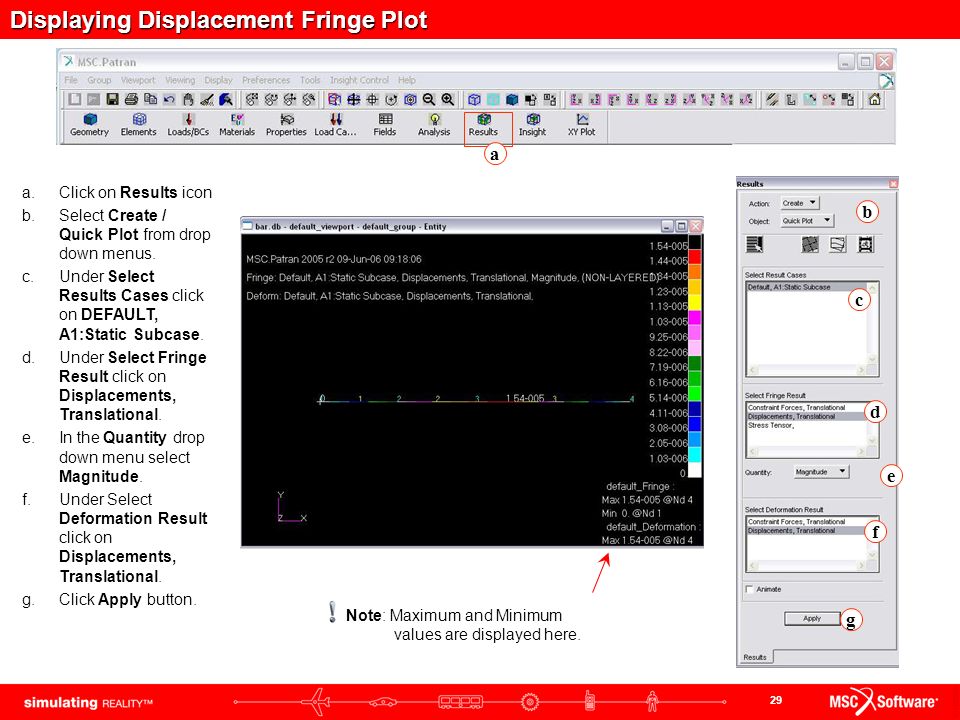
Task: Open the Insight Control menu
Action: [359, 80]
